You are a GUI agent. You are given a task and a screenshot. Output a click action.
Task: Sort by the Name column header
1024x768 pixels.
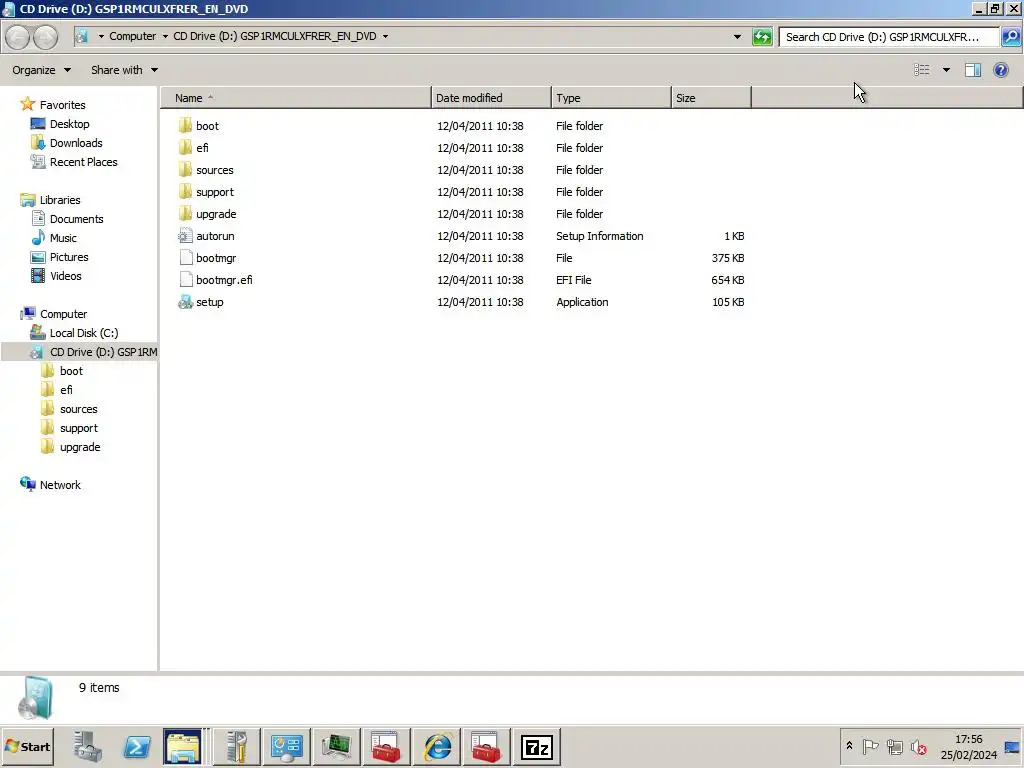296,98
